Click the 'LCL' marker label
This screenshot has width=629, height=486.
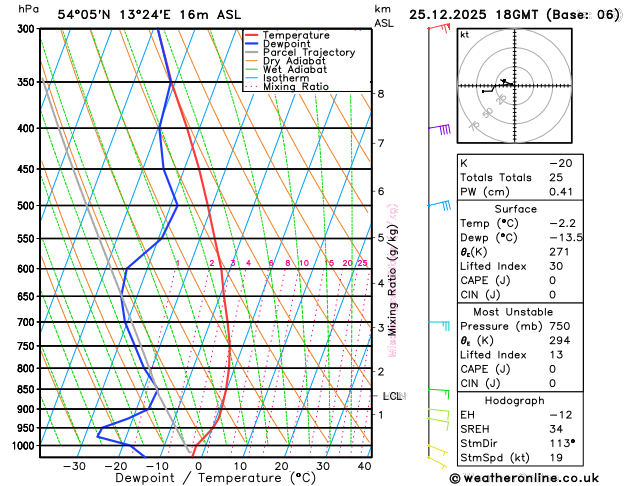tap(392, 396)
